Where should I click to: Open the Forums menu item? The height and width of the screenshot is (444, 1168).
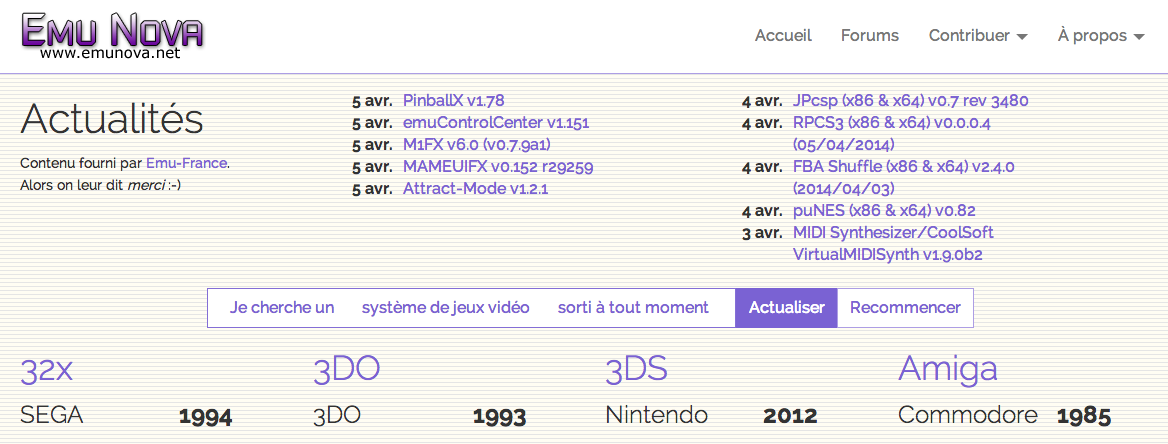869,36
